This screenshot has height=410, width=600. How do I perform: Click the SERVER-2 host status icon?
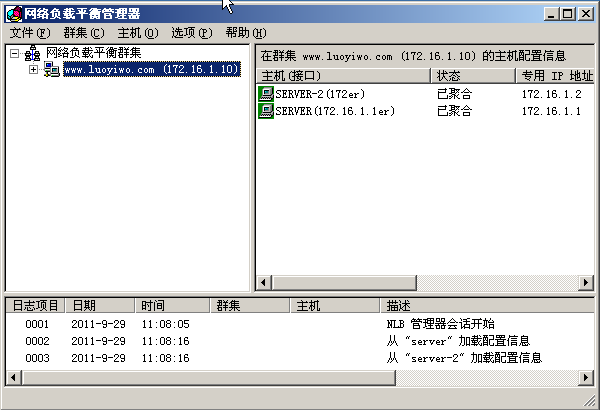pos(266,94)
